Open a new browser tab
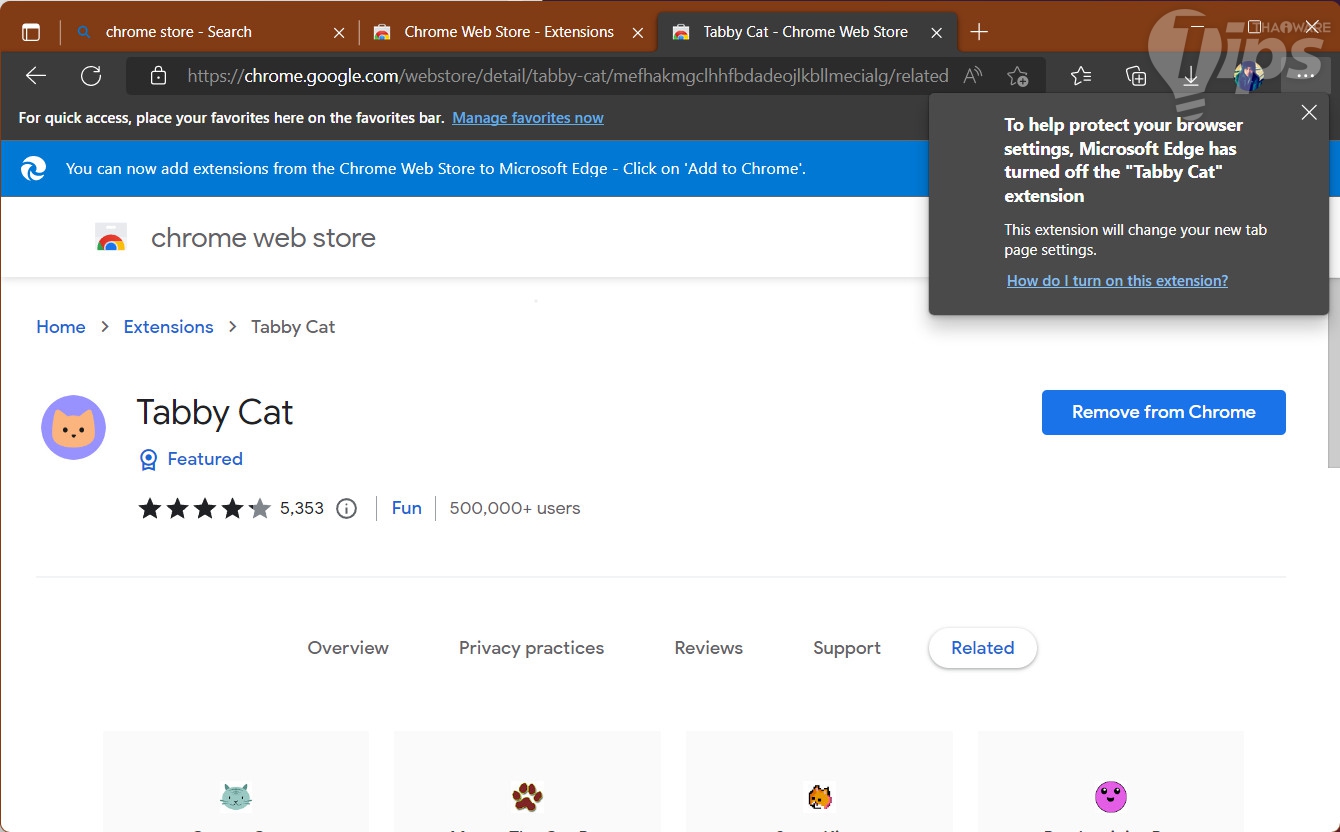The height and width of the screenshot is (832, 1340). point(979,32)
